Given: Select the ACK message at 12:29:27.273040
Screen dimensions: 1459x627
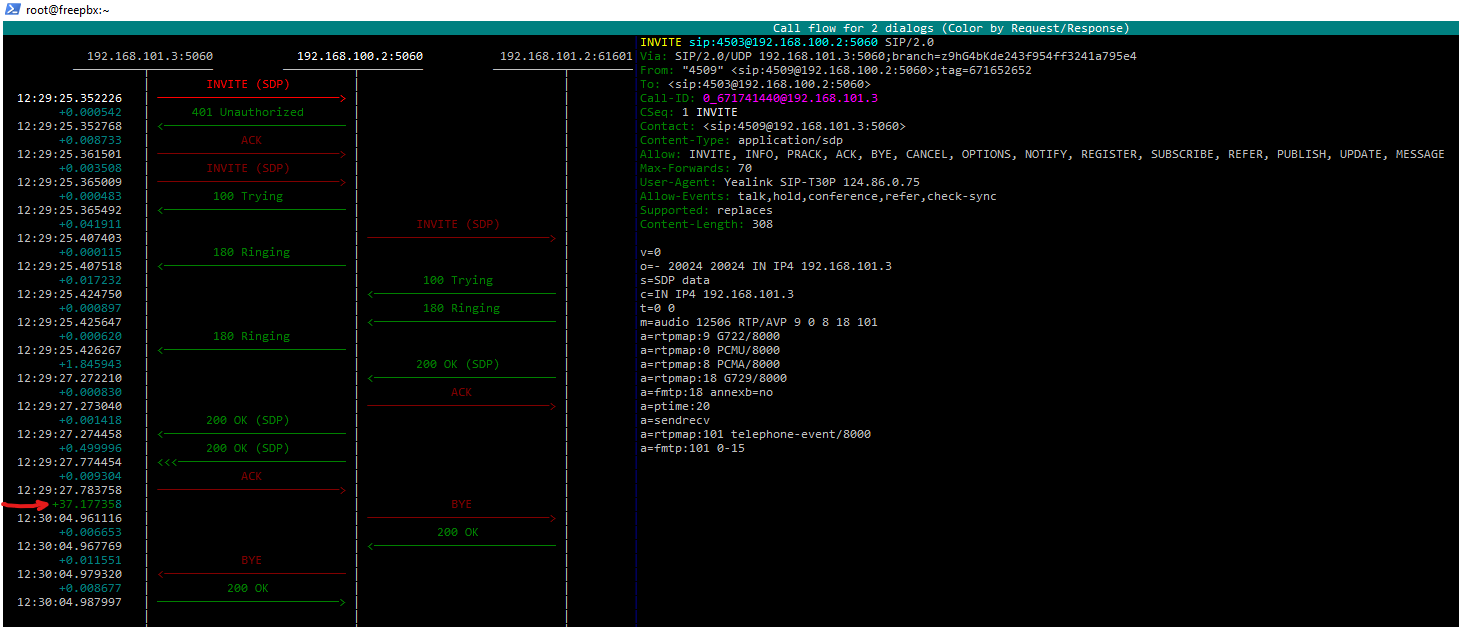Looking at the screenshot, I should click(461, 393).
